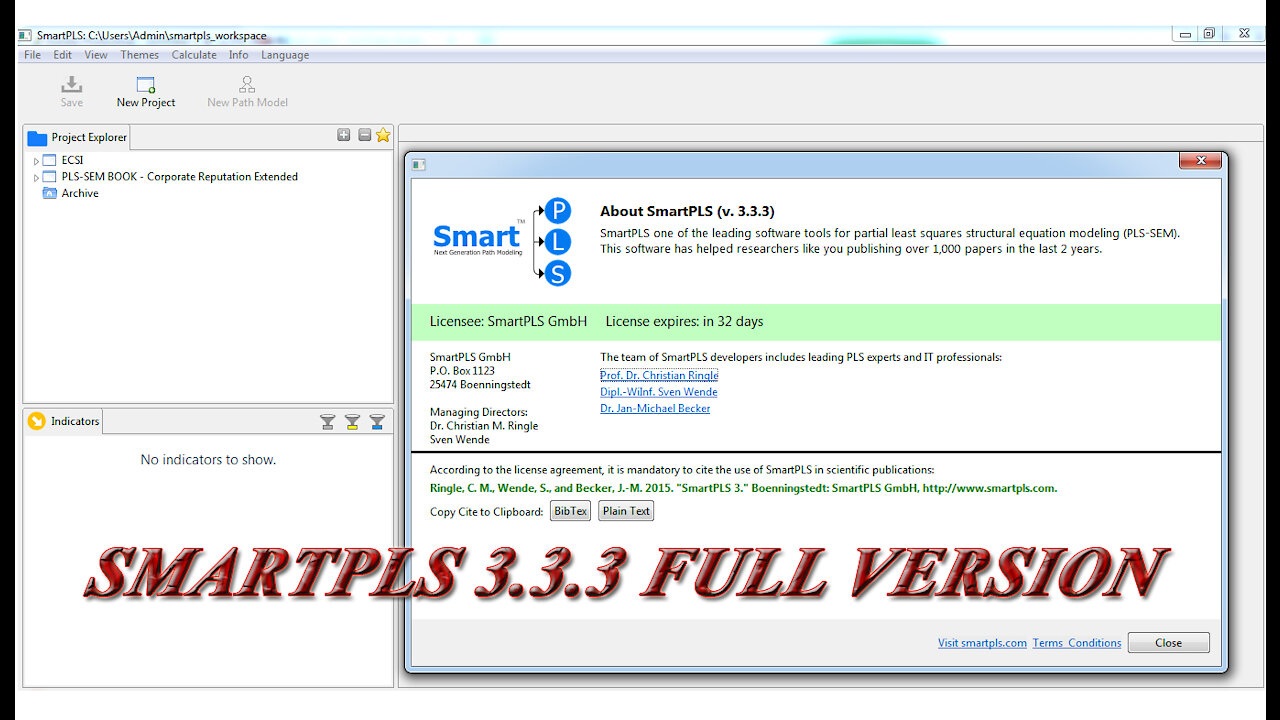
Task: Click the Archive folder icon
Action: pyautogui.click(x=50, y=193)
